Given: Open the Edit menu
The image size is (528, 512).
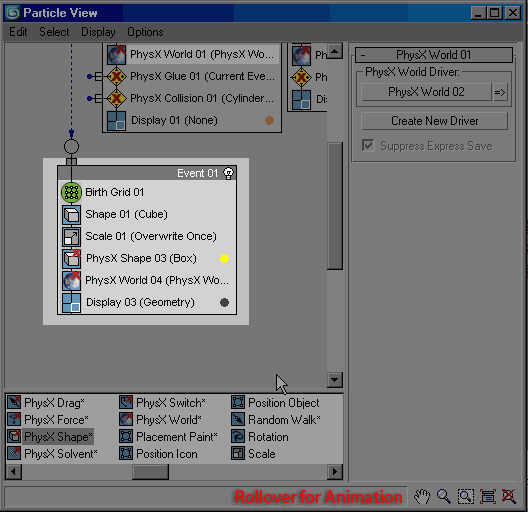Looking at the screenshot, I should pos(18,32).
